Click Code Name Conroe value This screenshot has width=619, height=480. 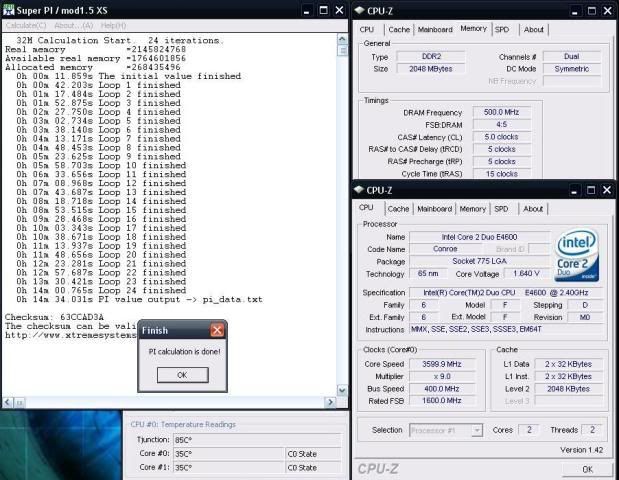445,249
